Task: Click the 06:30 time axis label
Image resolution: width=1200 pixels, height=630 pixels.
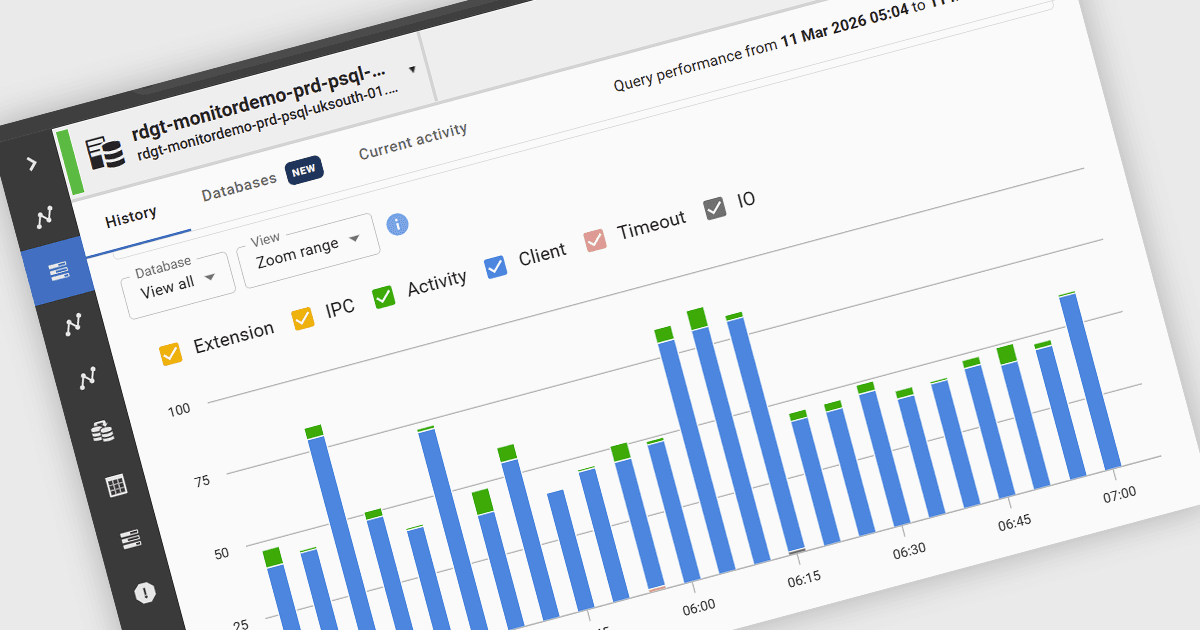Action: tap(909, 549)
